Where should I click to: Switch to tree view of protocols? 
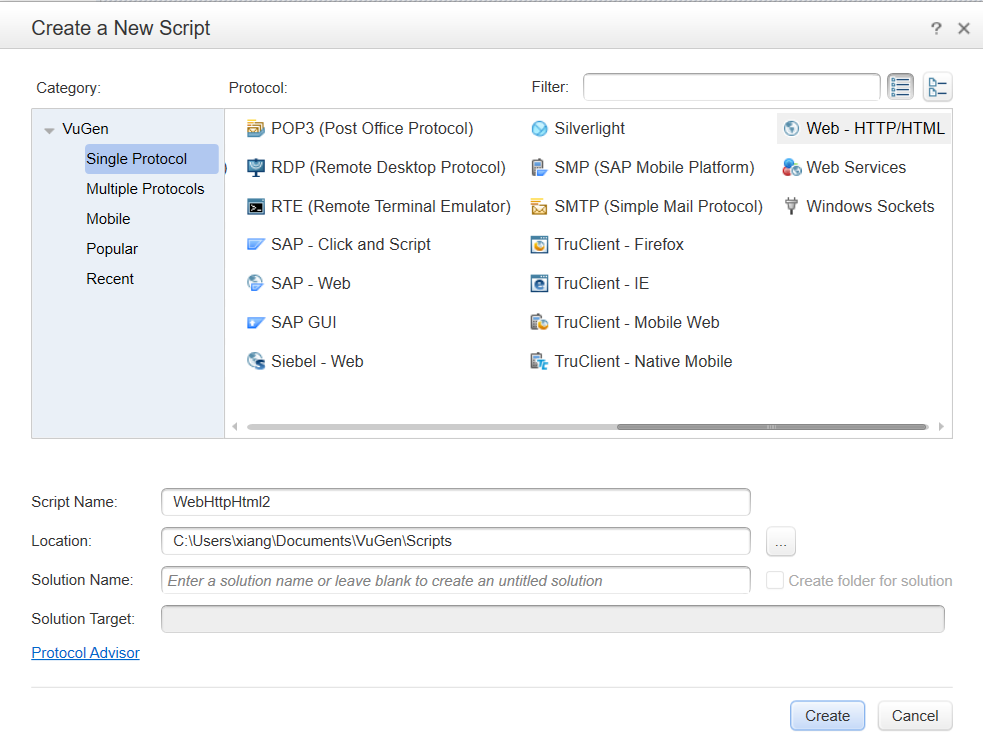pos(937,87)
